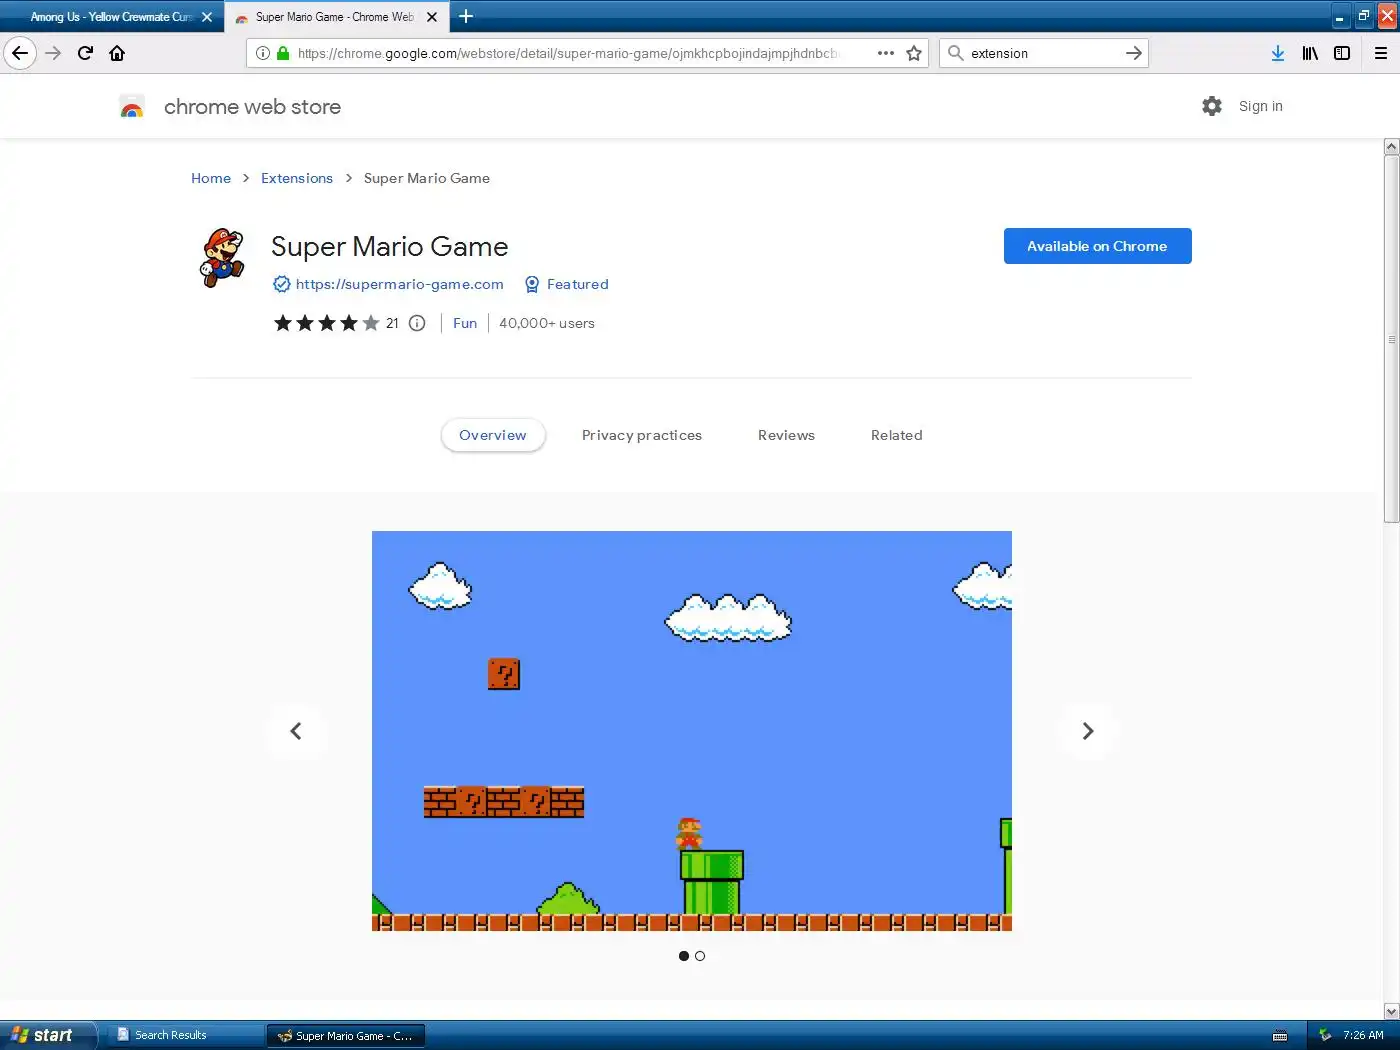This screenshot has width=1400, height=1050.
Task: Bookmark this page with the star icon
Action: [914, 53]
